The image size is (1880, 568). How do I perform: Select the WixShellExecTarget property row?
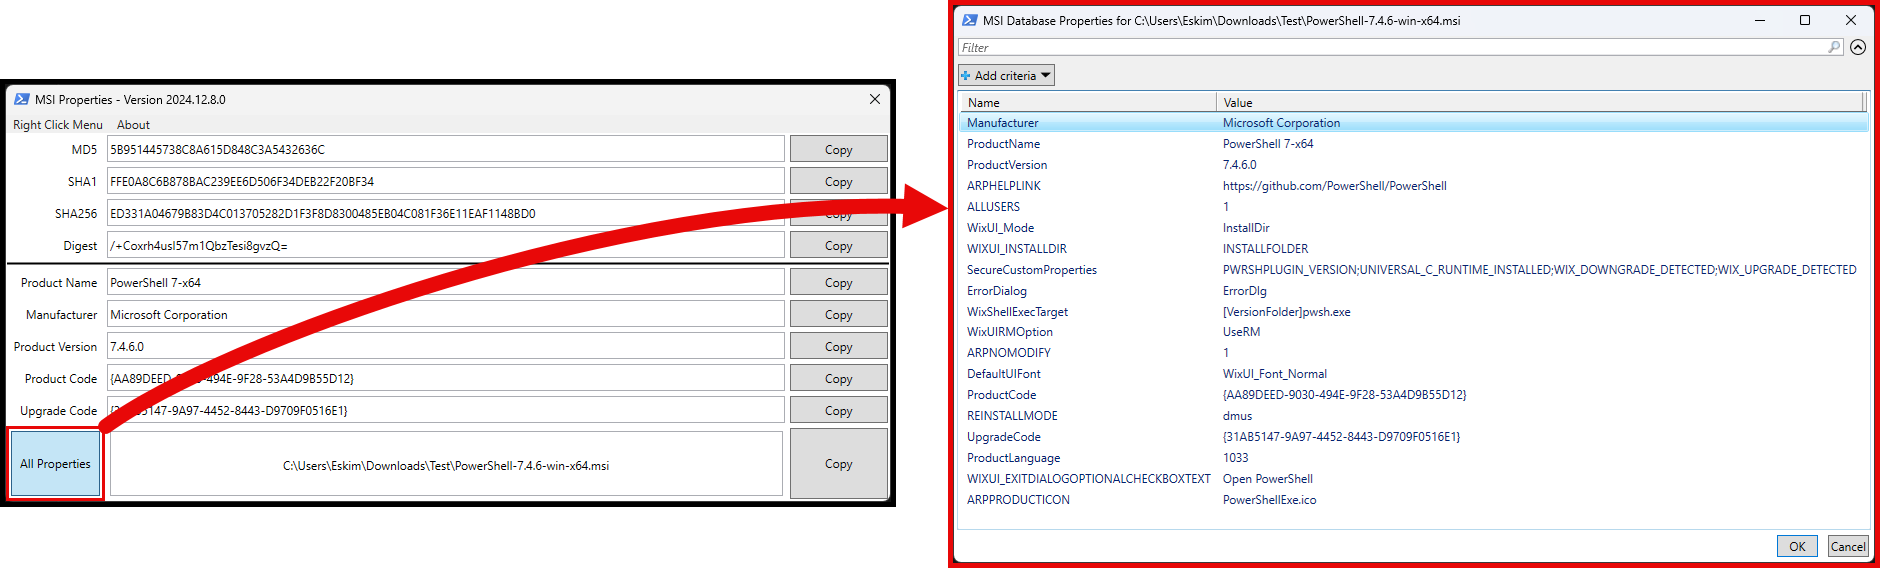(x=1414, y=311)
